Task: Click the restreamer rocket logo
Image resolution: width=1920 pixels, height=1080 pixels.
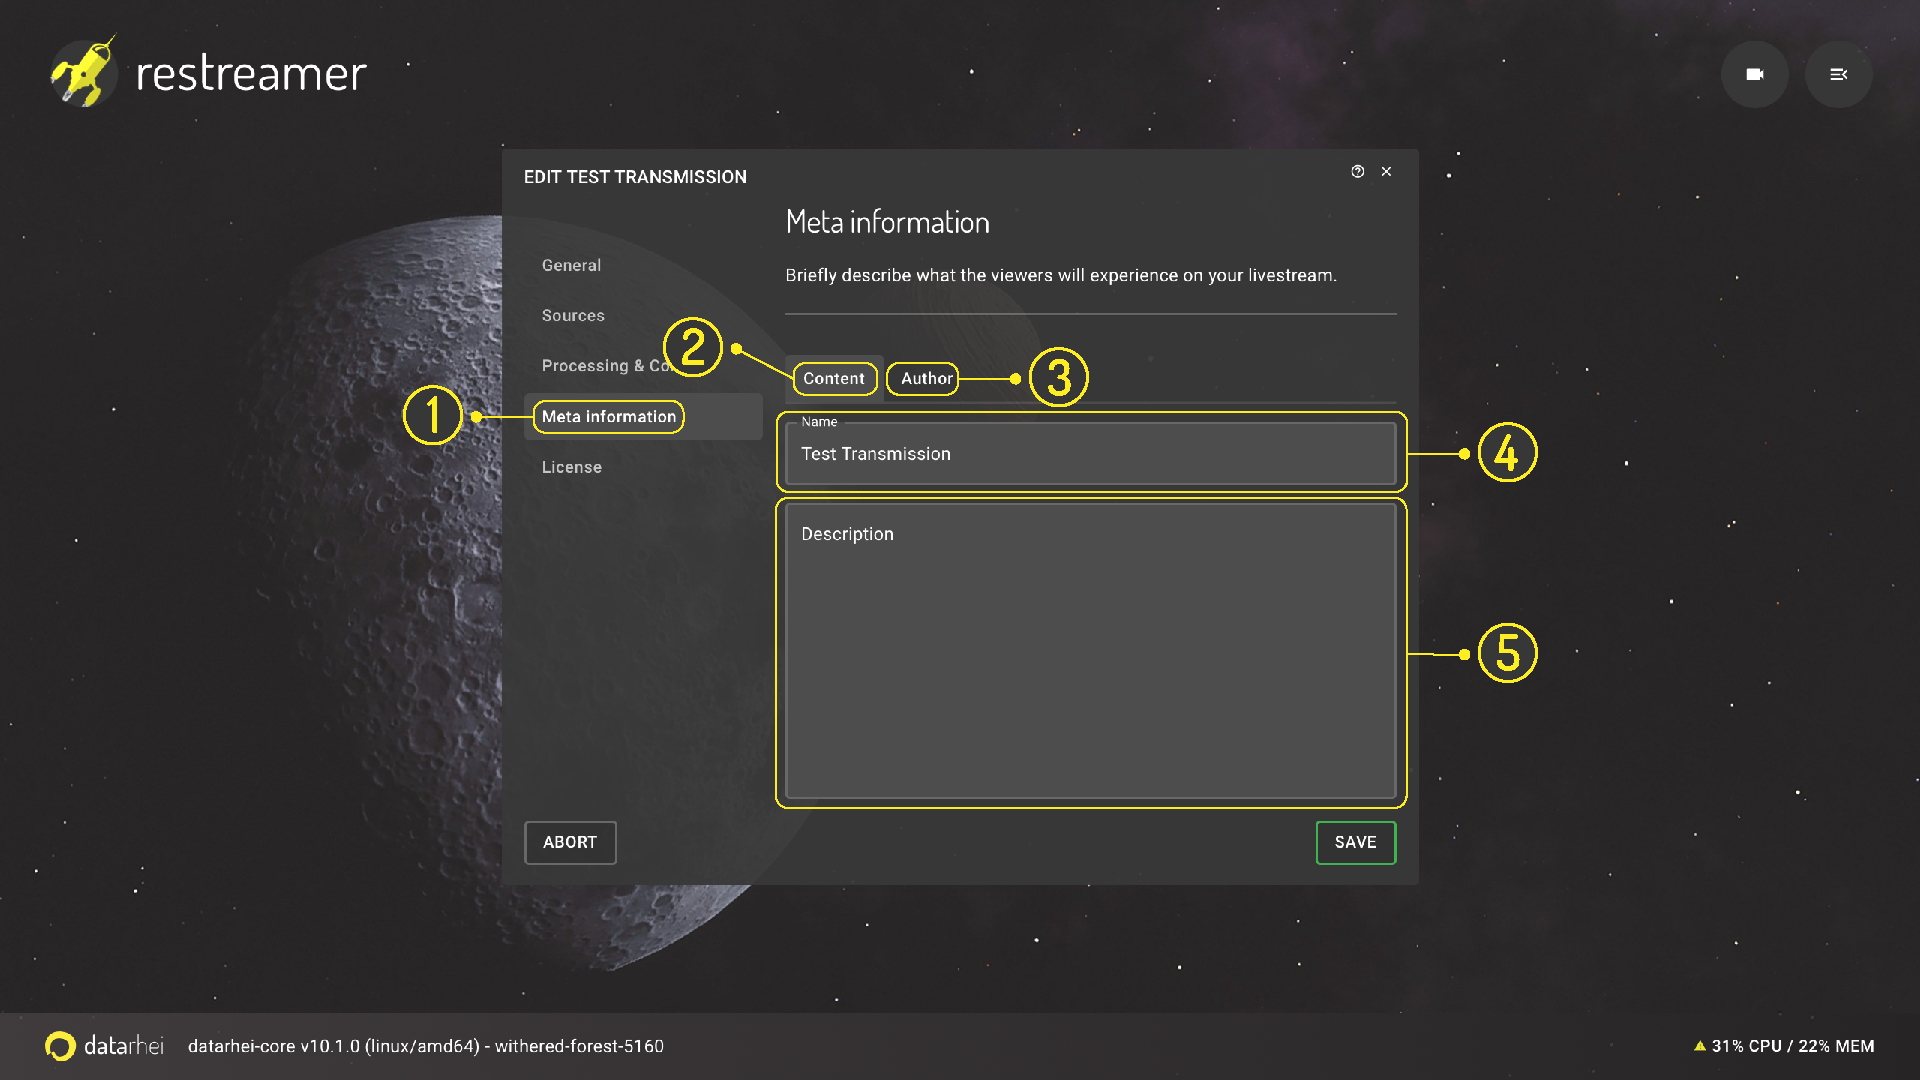Action: click(85, 73)
